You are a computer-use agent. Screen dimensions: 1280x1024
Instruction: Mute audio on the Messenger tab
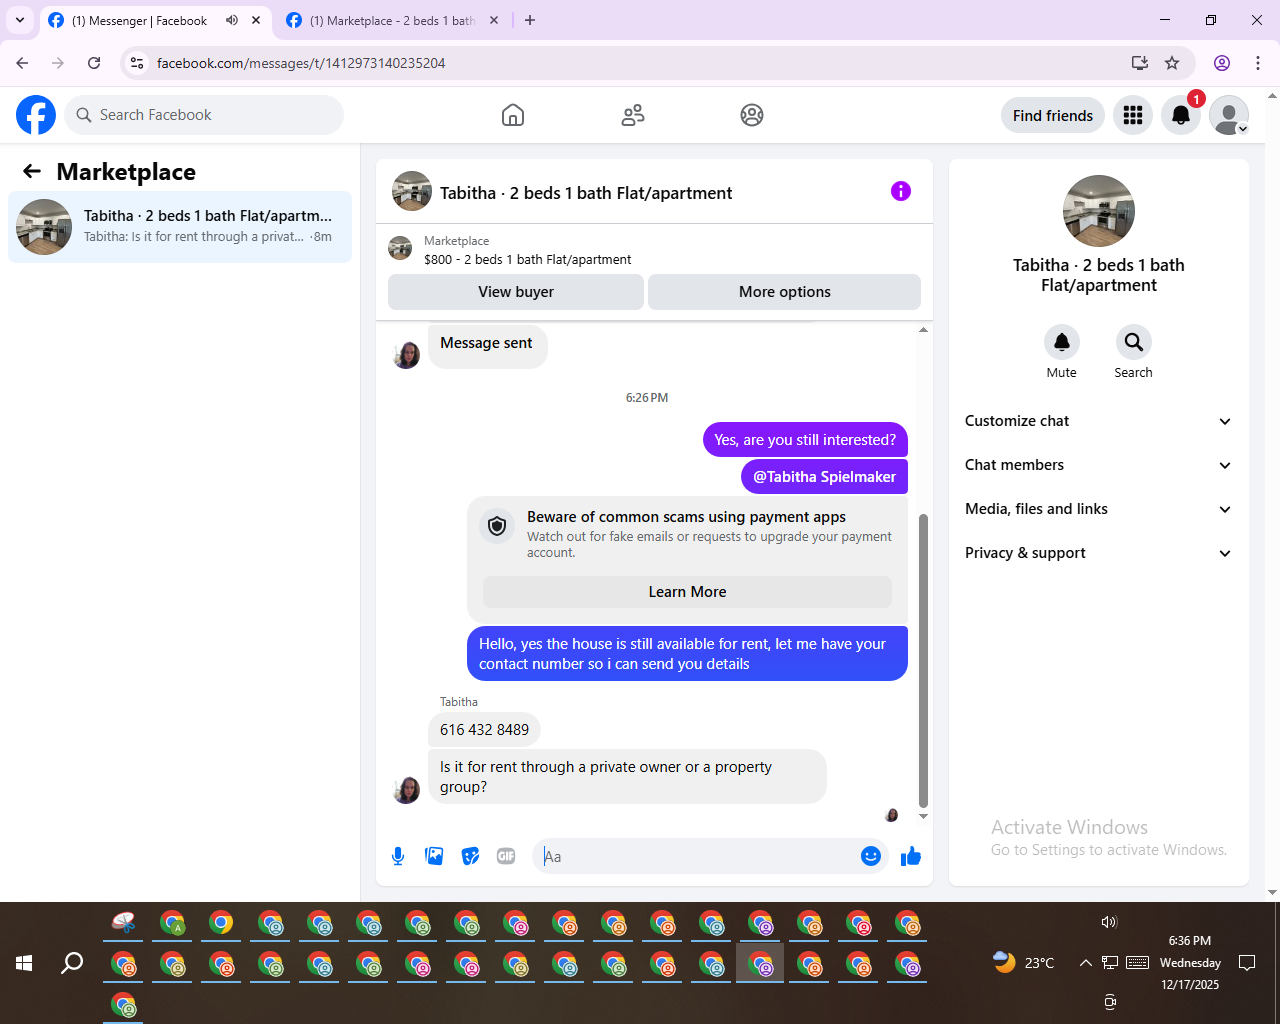pyautogui.click(x=232, y=20)
